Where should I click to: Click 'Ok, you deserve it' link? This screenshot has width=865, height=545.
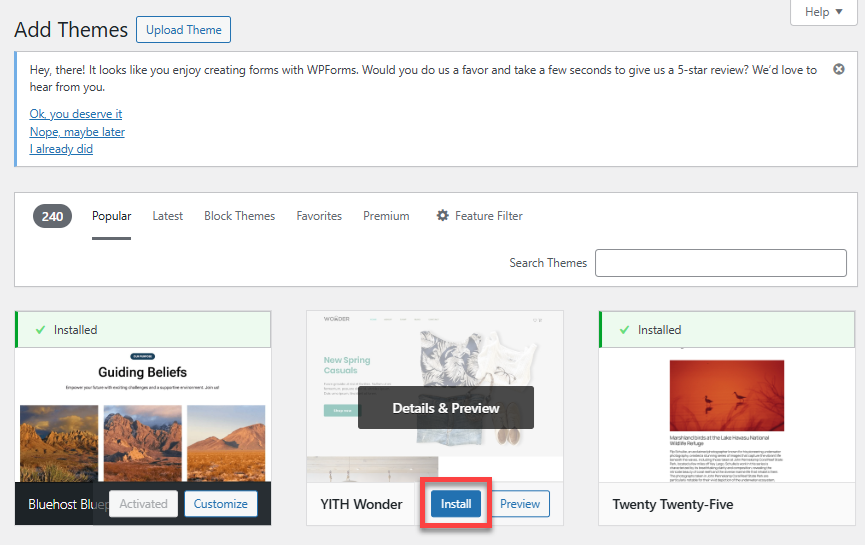click(x=76, y=114)
